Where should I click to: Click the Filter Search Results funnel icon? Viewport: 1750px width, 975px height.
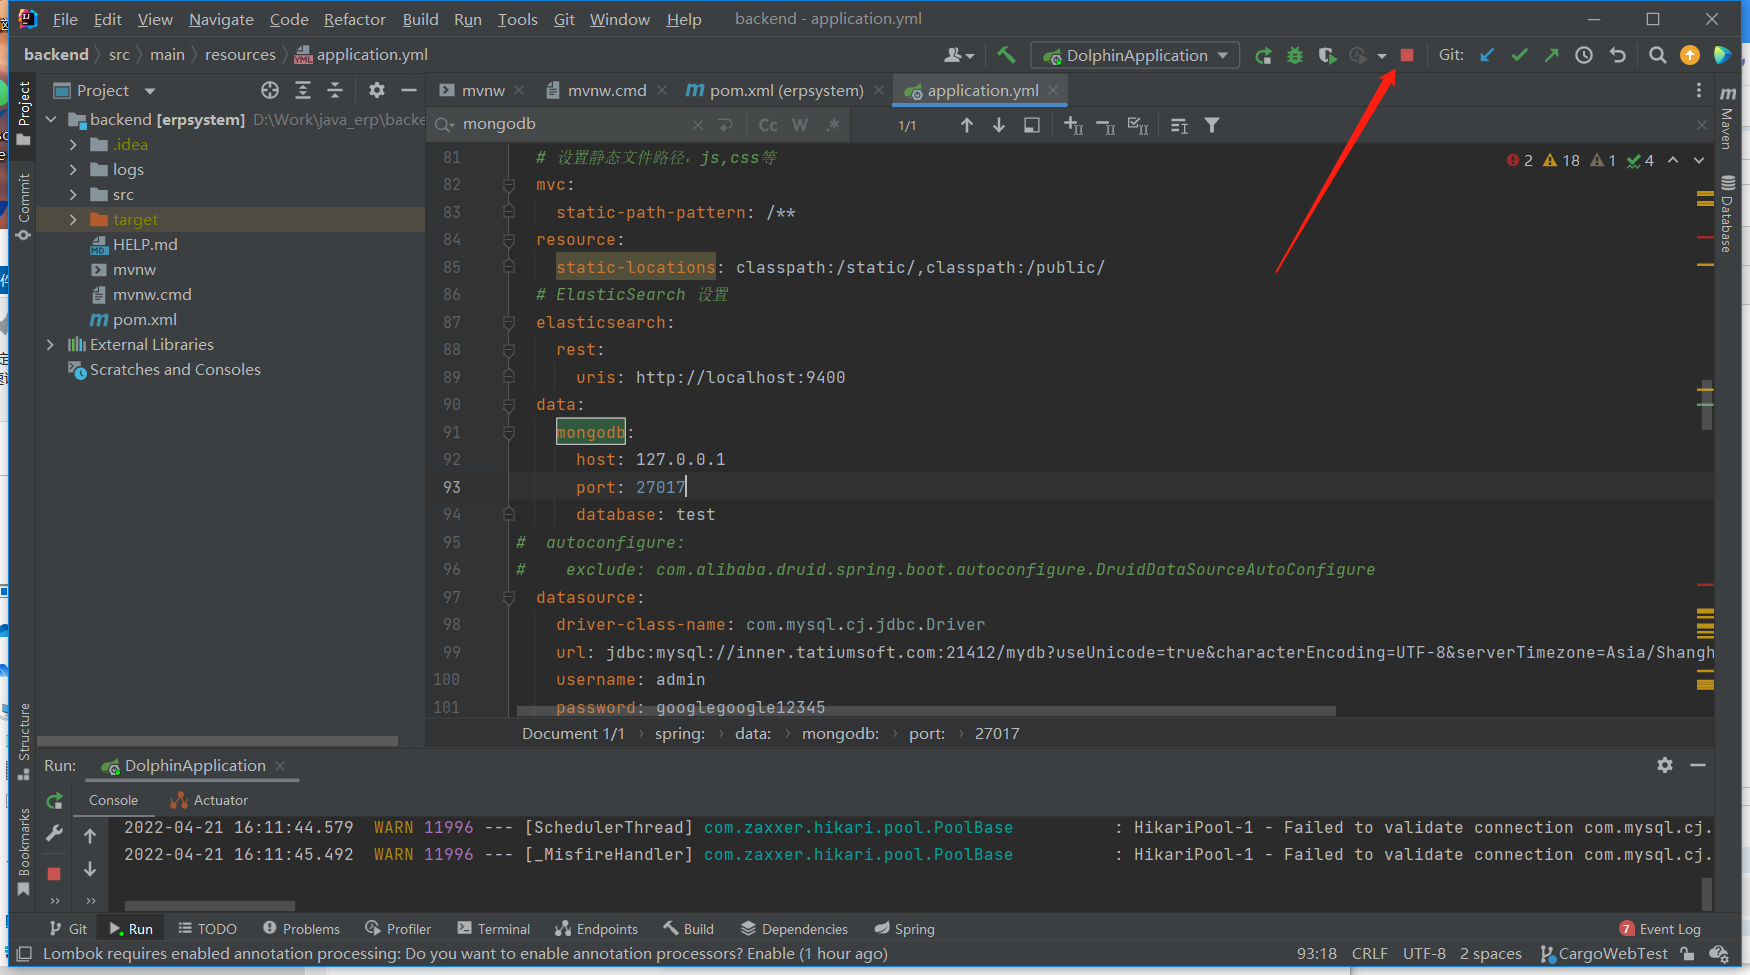coord(1212,126)
